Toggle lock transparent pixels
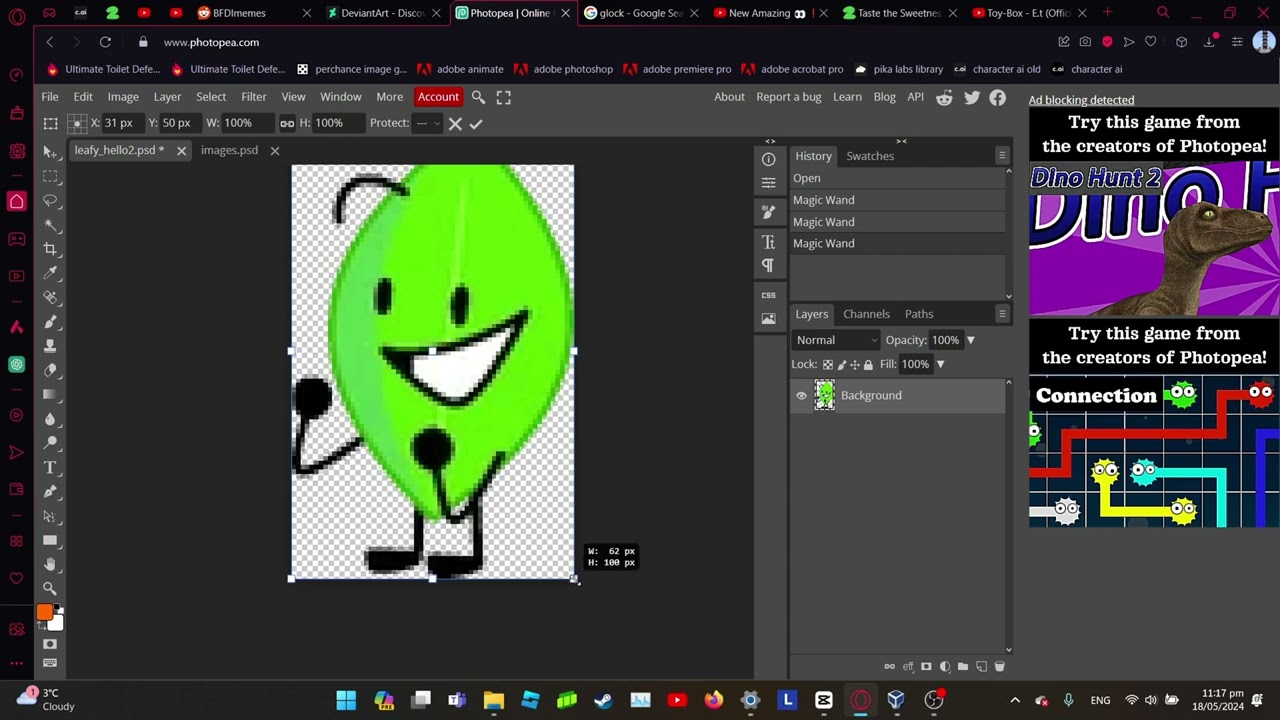Image resolution: width=1280 pixels, height=720 pixels. point(827,365)
